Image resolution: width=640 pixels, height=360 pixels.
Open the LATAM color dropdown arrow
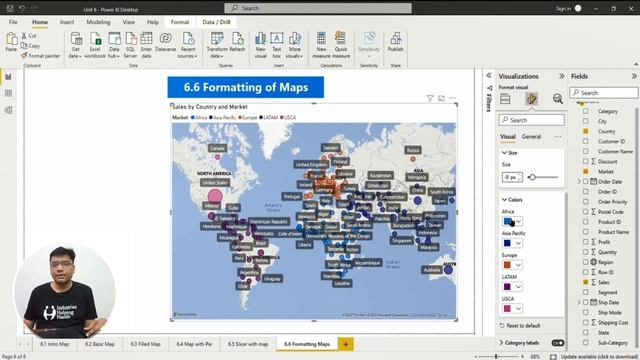(x=518, y=287)
